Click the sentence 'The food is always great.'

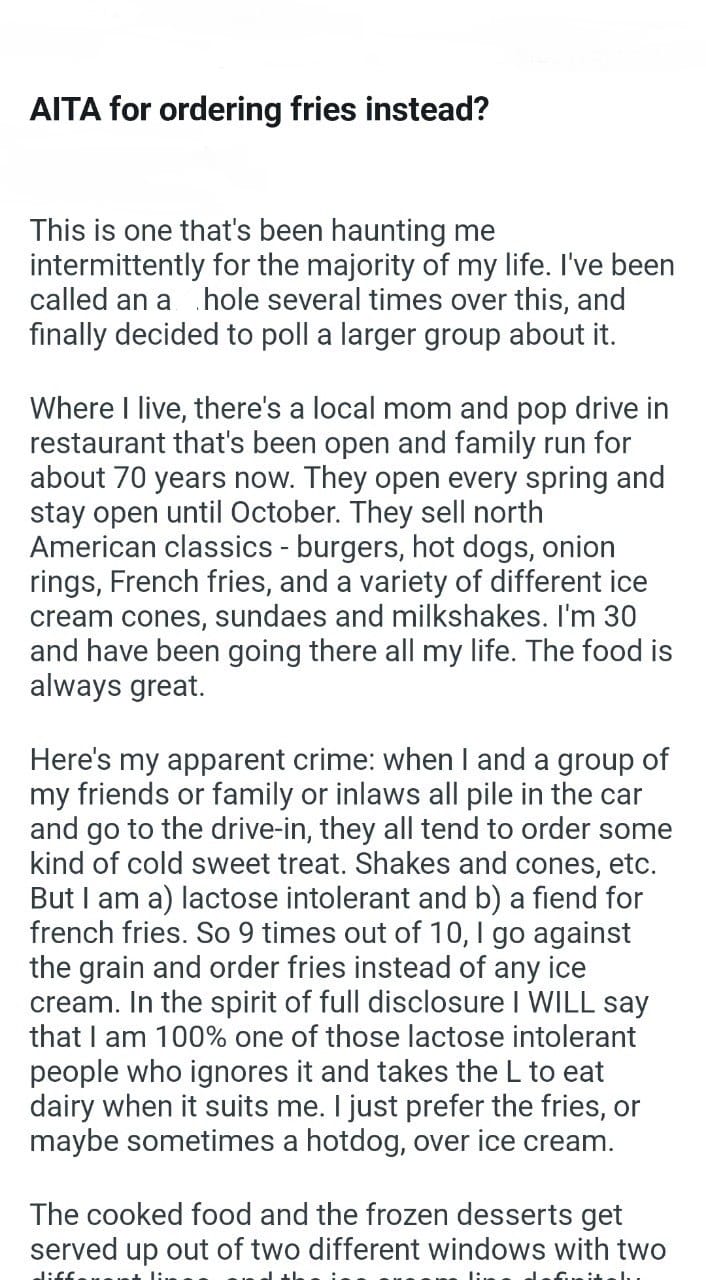click(352, 669)
